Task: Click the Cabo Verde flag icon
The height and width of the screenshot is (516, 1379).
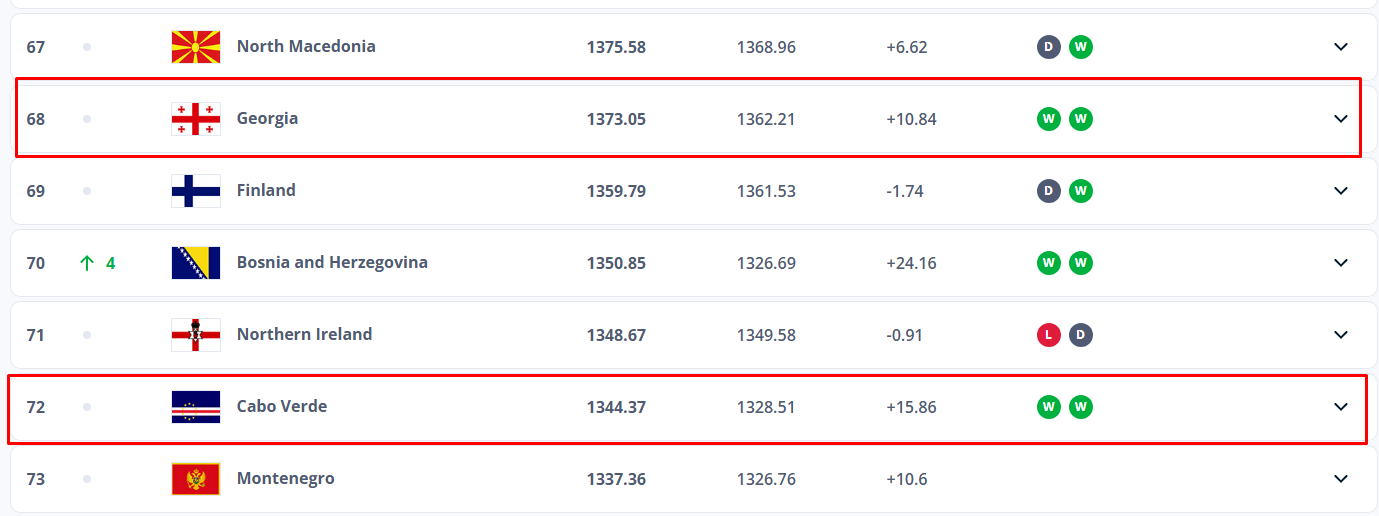Action: pos(196,407)
